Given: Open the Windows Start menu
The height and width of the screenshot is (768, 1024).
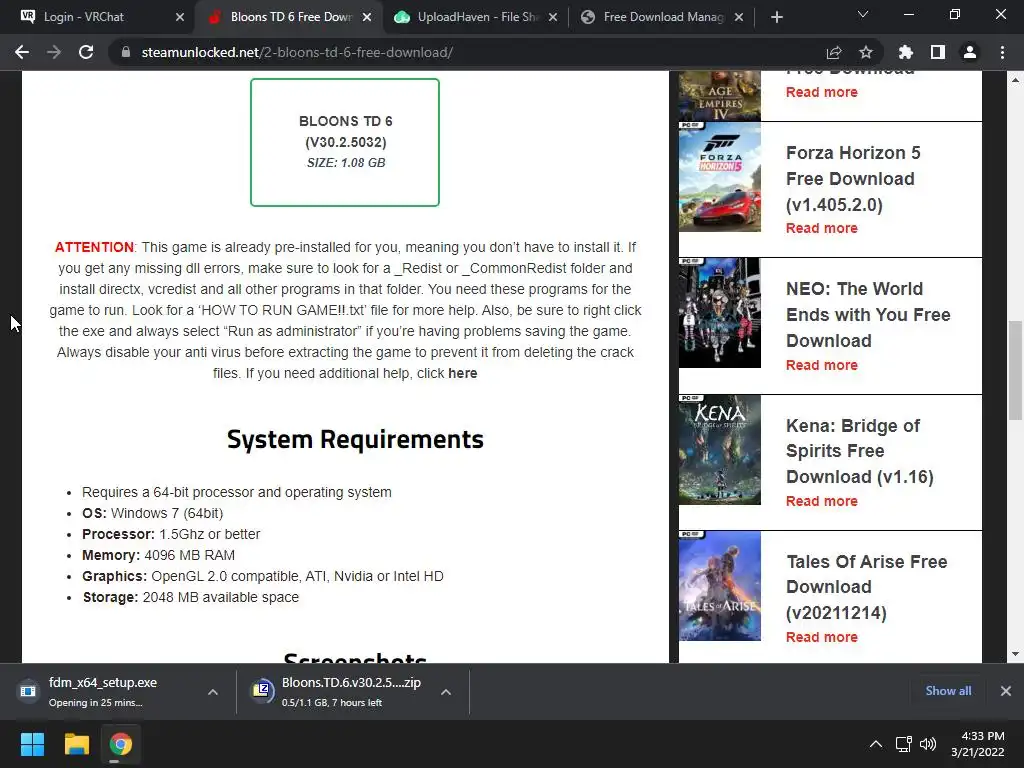Looking at the screenshot, I should (32, 744).
